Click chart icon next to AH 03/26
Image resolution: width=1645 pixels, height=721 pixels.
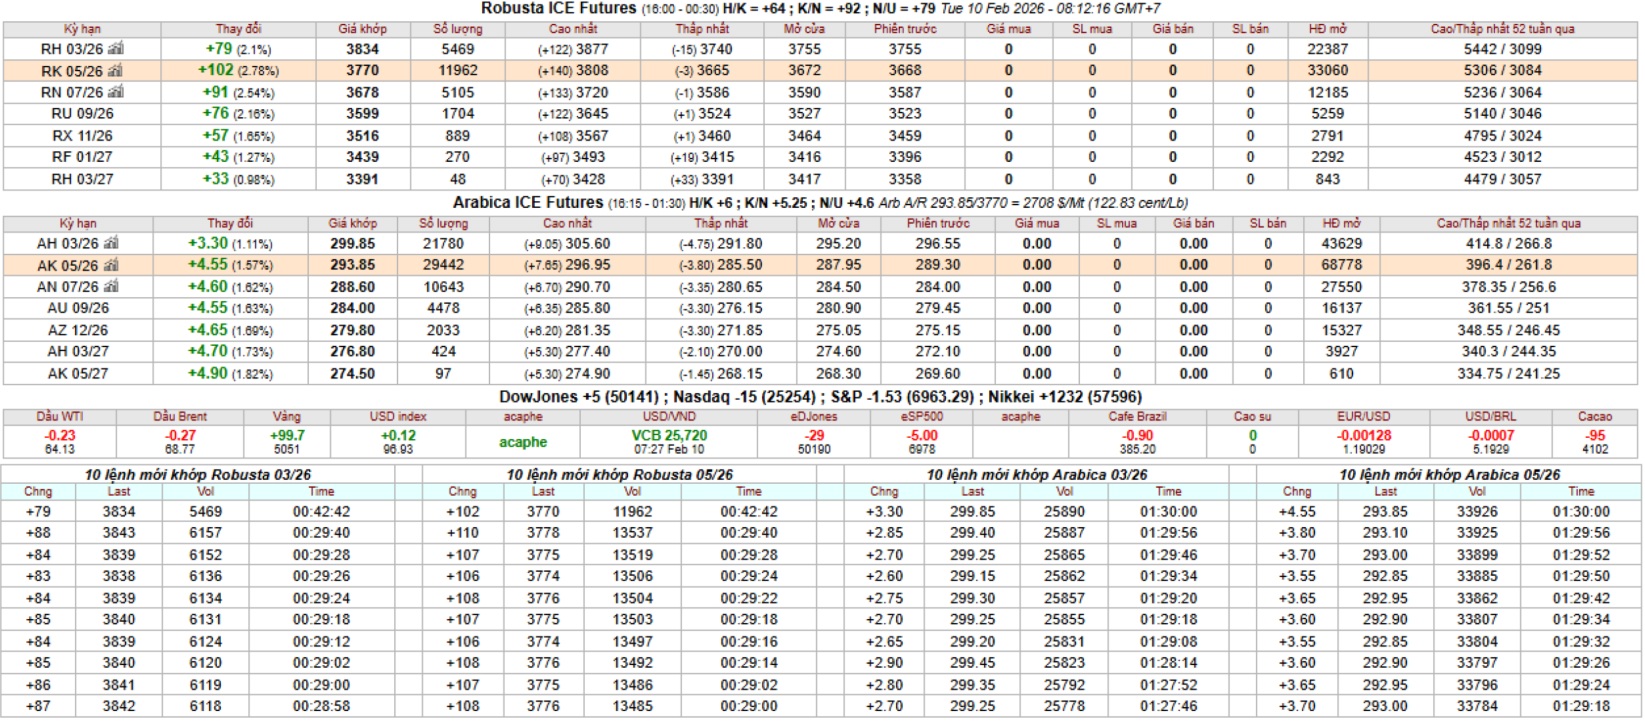[112, 243]
